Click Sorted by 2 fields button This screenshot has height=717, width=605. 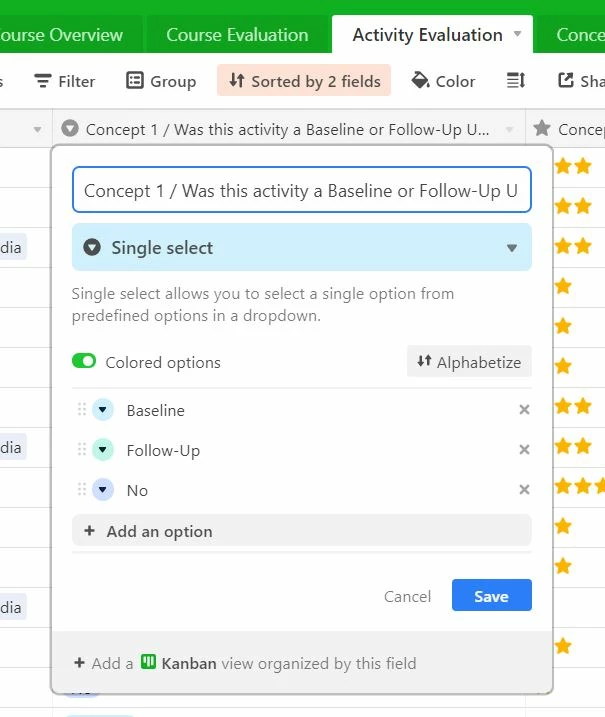pyautogui.click(x=304, y=81)
